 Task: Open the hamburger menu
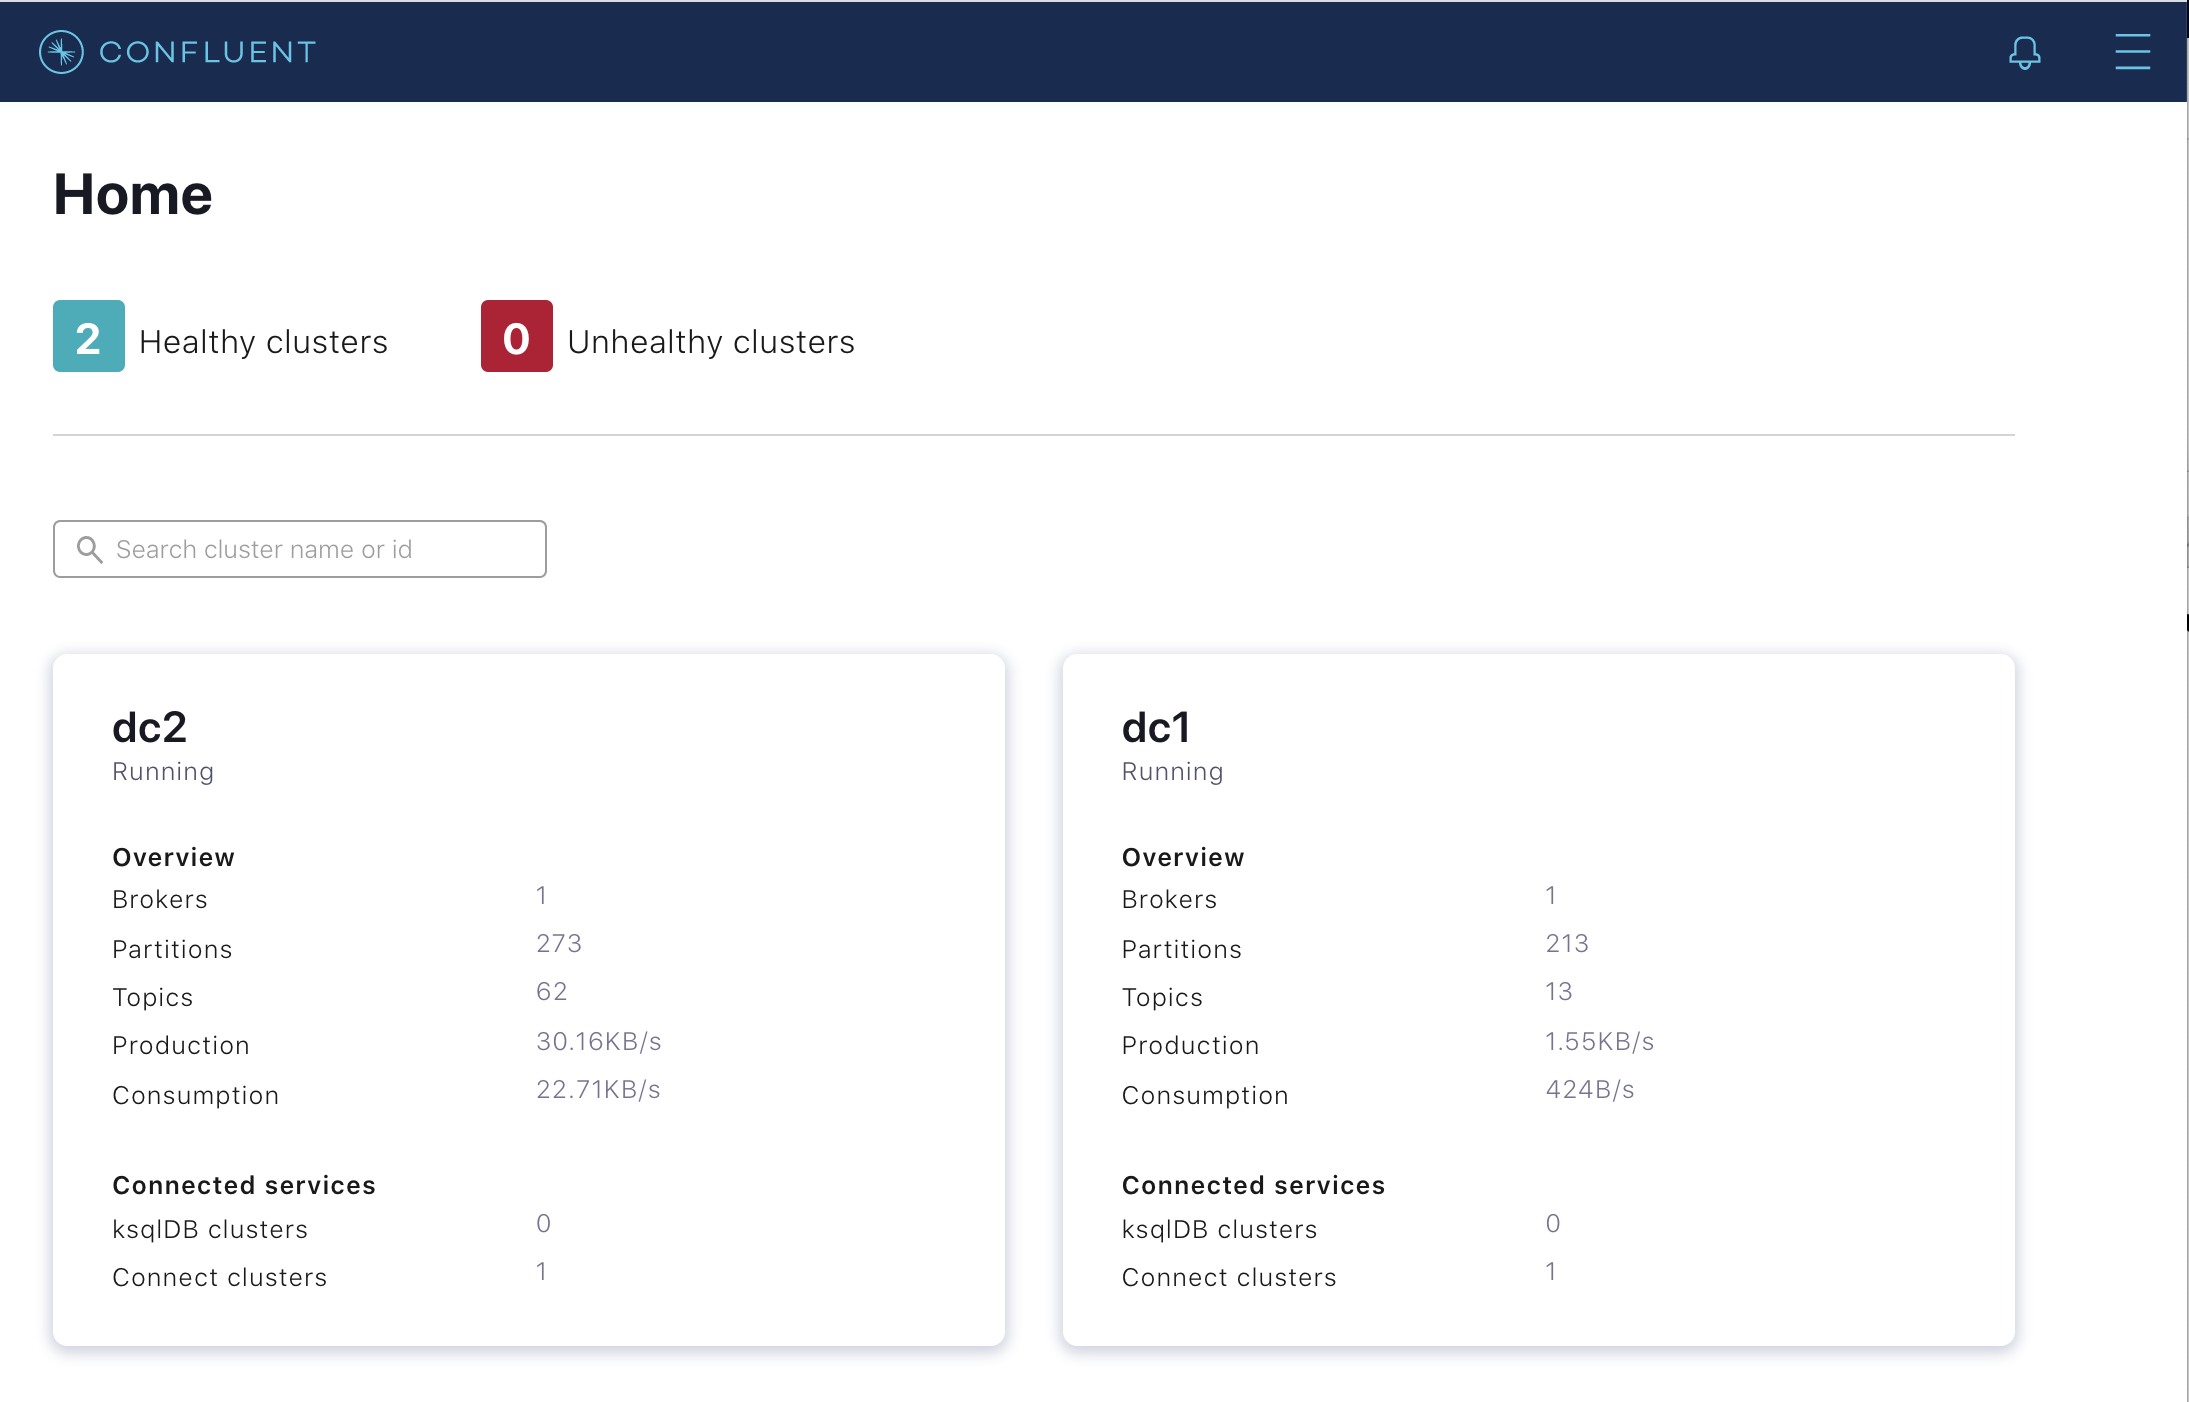pos(2132,52)
